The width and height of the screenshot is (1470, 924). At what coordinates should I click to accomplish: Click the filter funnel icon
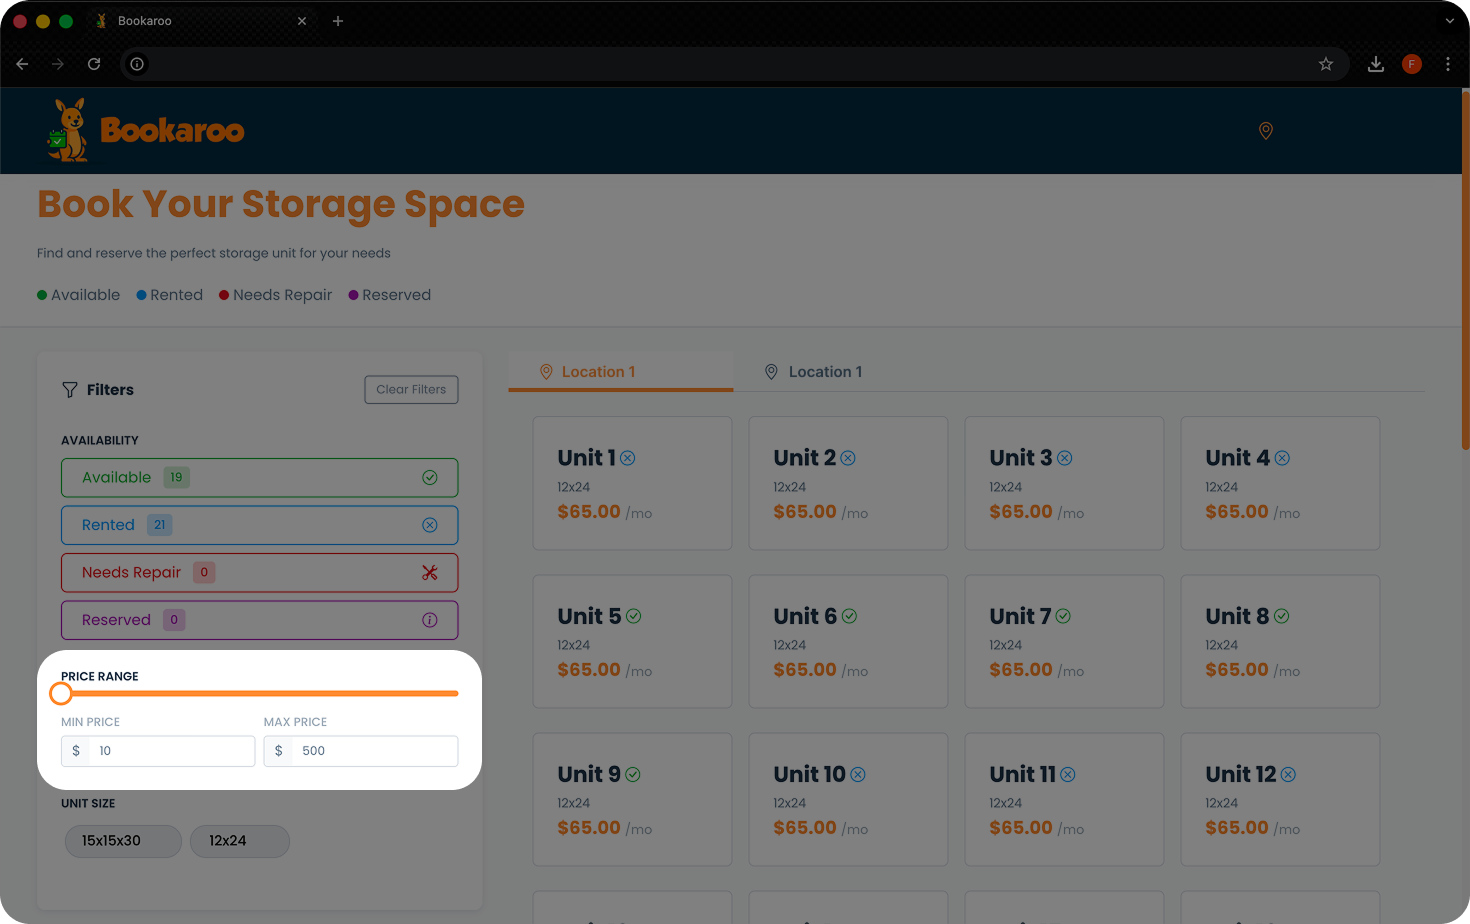tap(70, 390)
